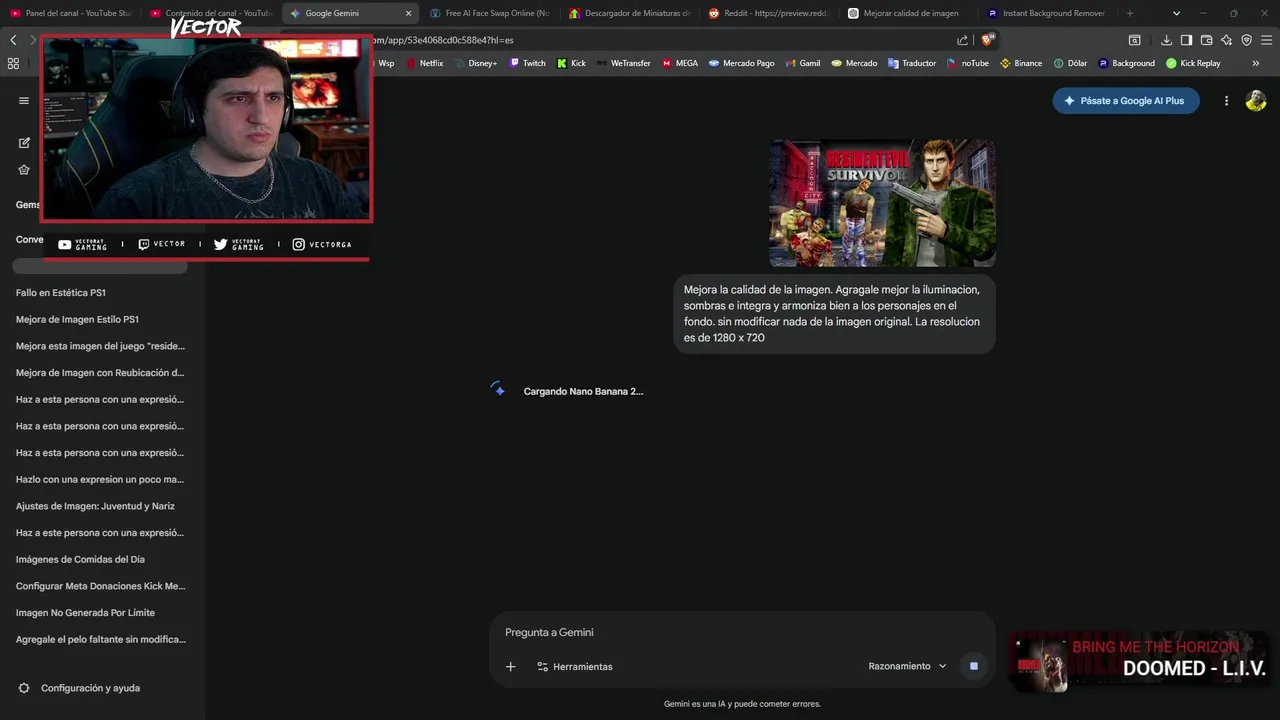Switch to Free AI Face Swap Online tab
This screenshot has height=720, width=1280.
pyautogui.click(x=488, y=13)
